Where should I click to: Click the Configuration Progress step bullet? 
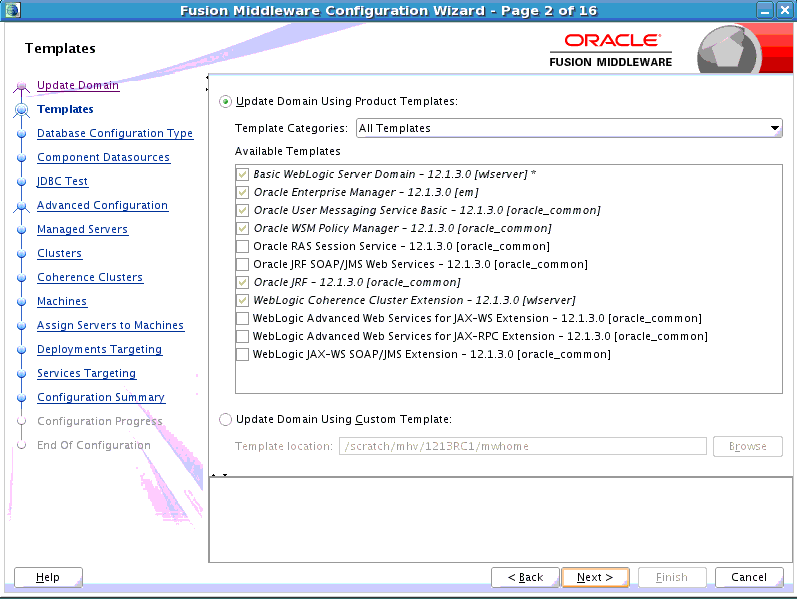tap(21, 421)
